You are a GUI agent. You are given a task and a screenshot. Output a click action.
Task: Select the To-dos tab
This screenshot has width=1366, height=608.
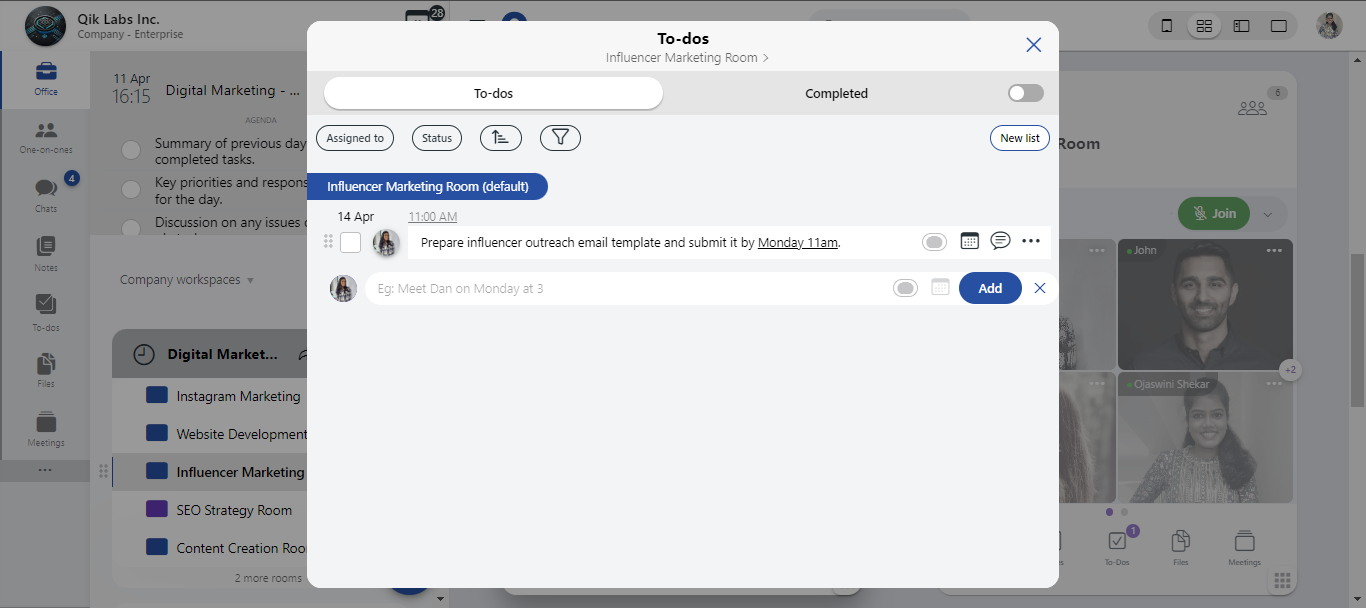tap(493, 93)
